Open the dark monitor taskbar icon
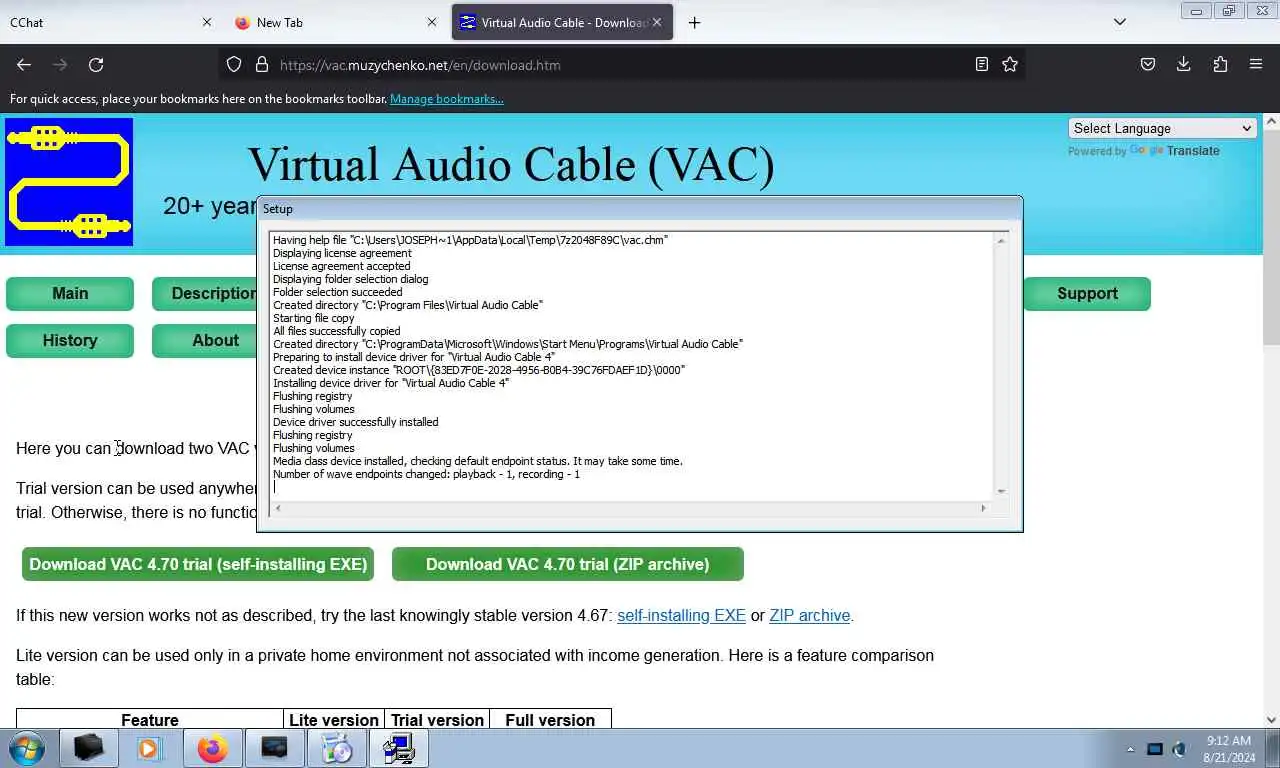1280x768 pixels. pyautogui.click(x=274, y=748)
